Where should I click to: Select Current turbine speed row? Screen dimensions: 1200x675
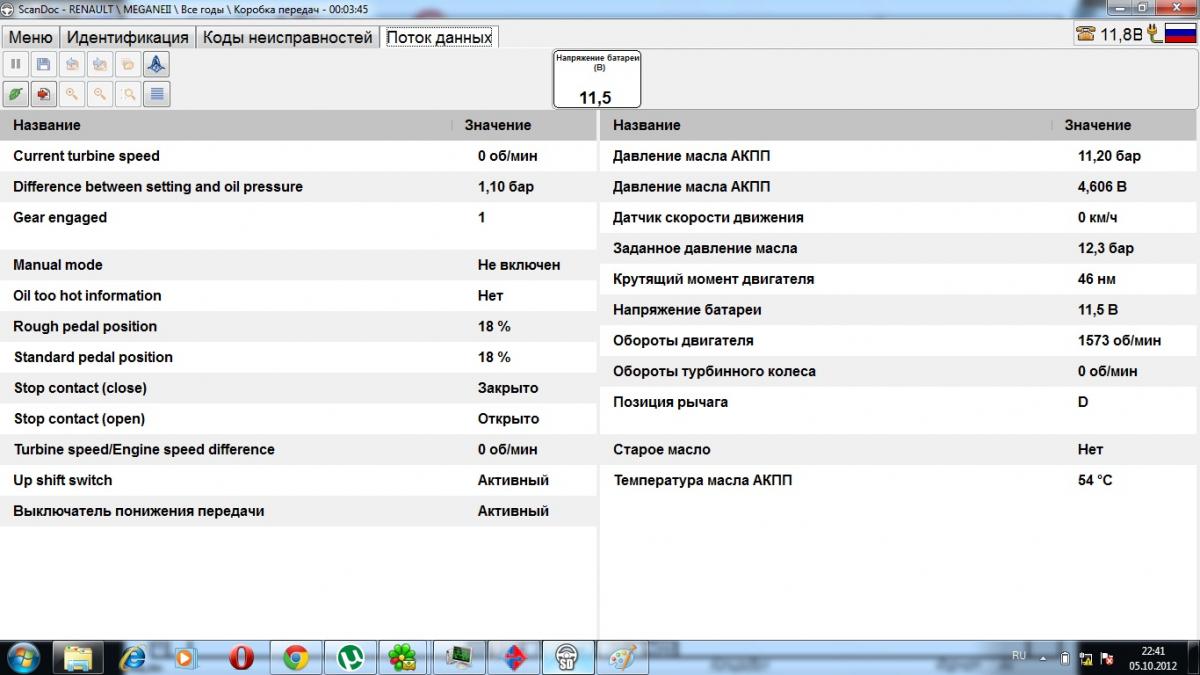pos(299,156)
